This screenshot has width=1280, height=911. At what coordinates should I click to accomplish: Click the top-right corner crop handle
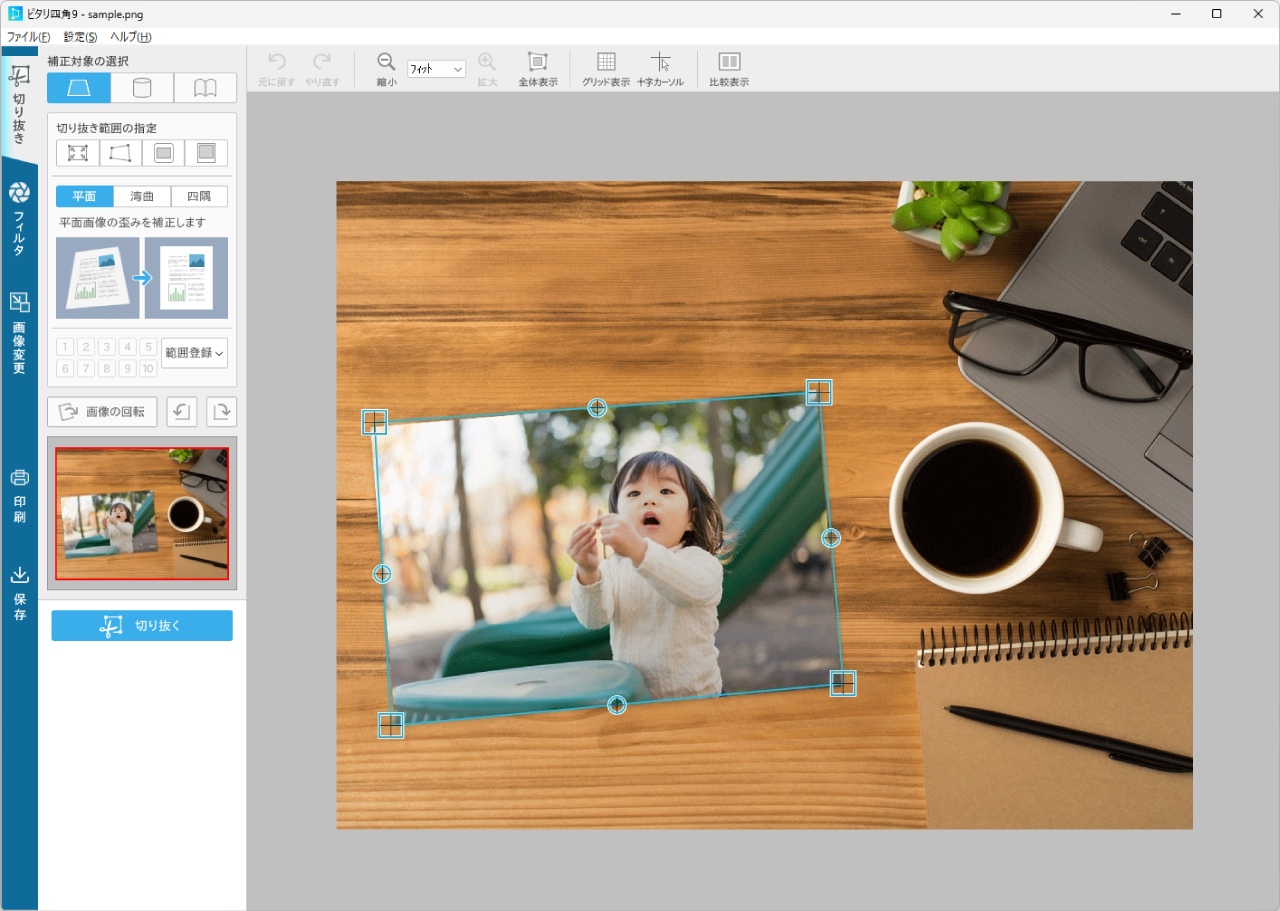pos(819,392)
